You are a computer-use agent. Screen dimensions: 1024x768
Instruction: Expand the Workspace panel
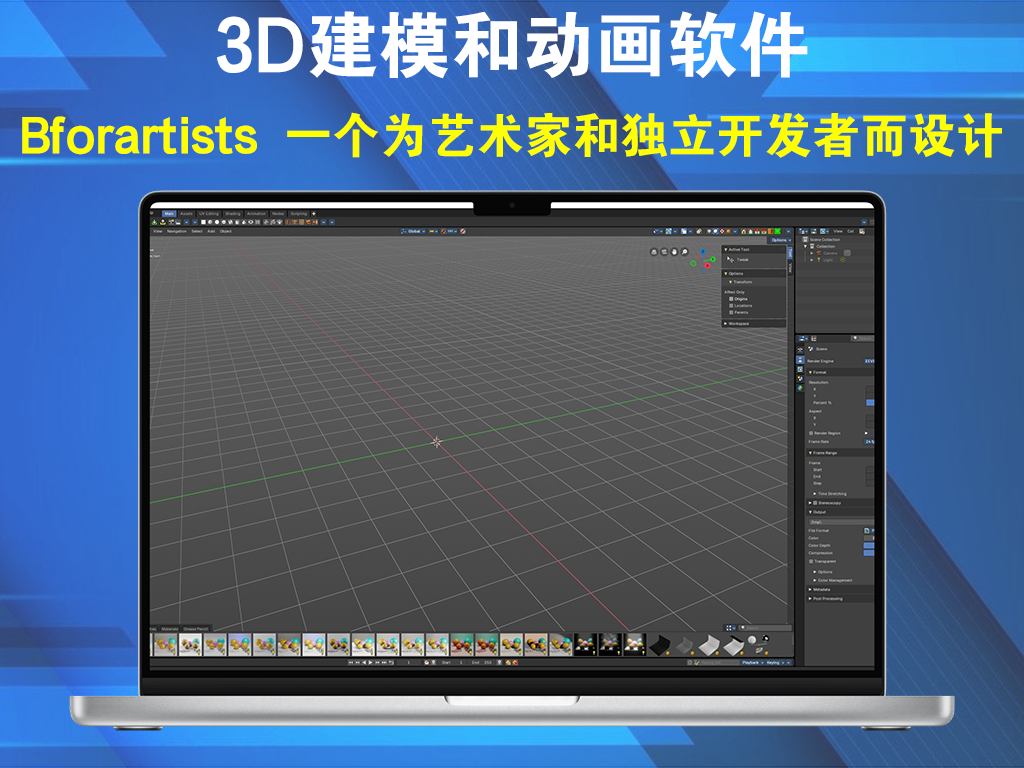tap(738, 324)
